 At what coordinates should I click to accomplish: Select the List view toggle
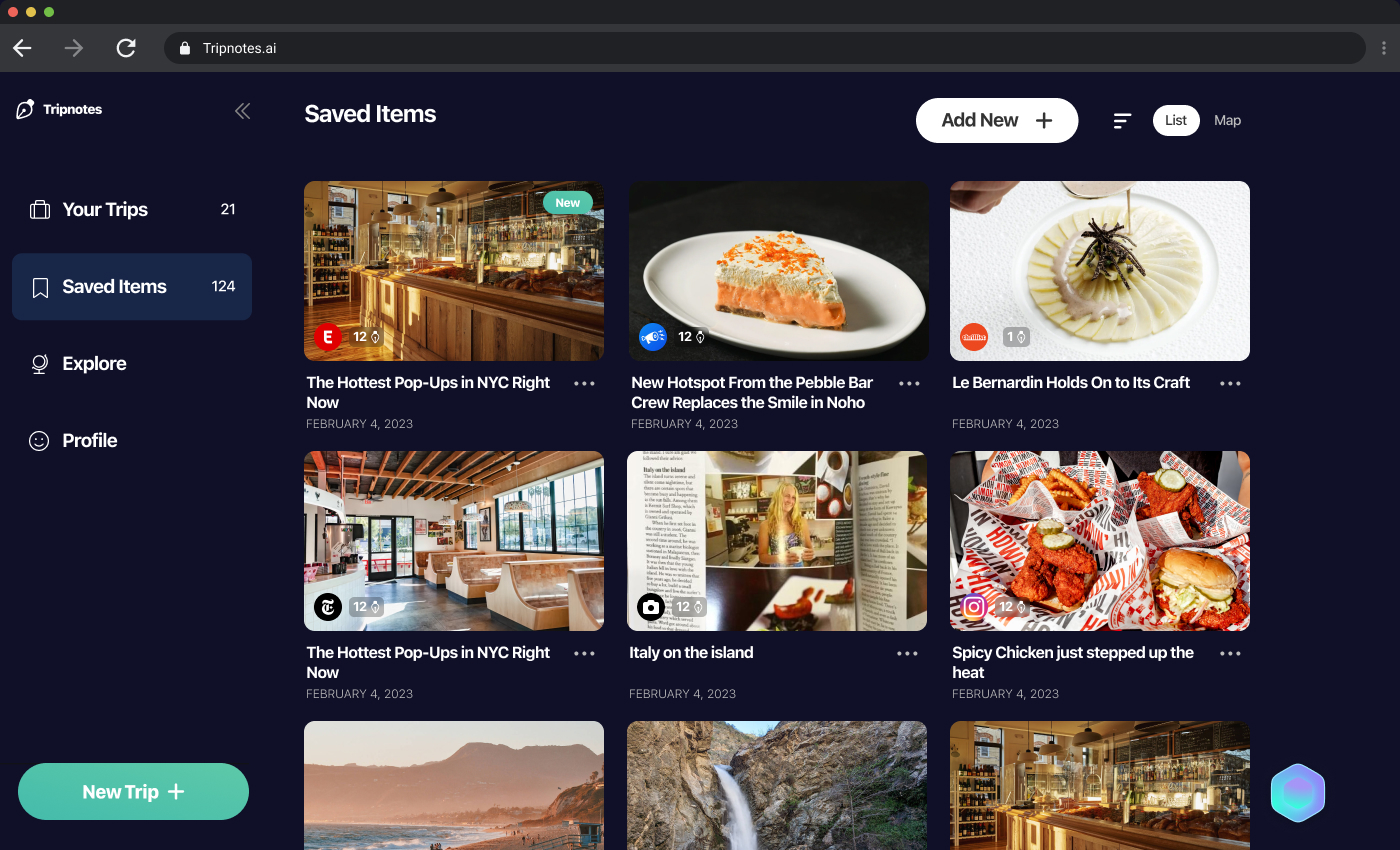[x=1176, y=120]
